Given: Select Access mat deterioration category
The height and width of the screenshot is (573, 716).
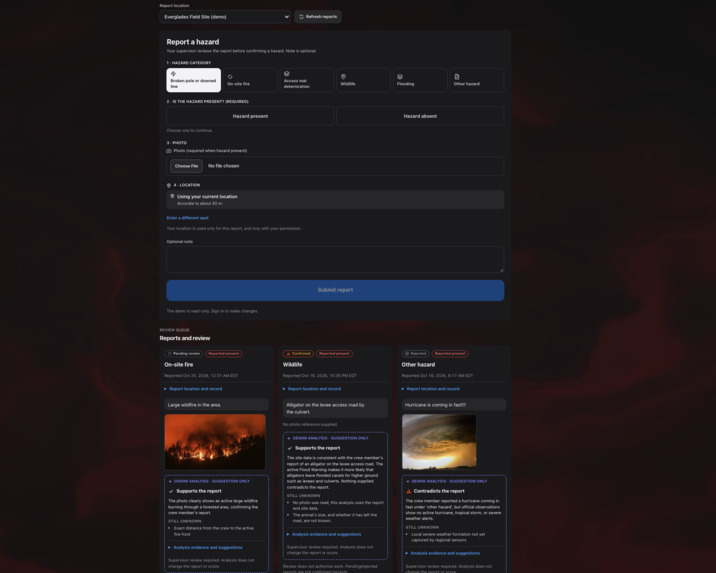Looking at the screenshot, I should click(307, 80).
